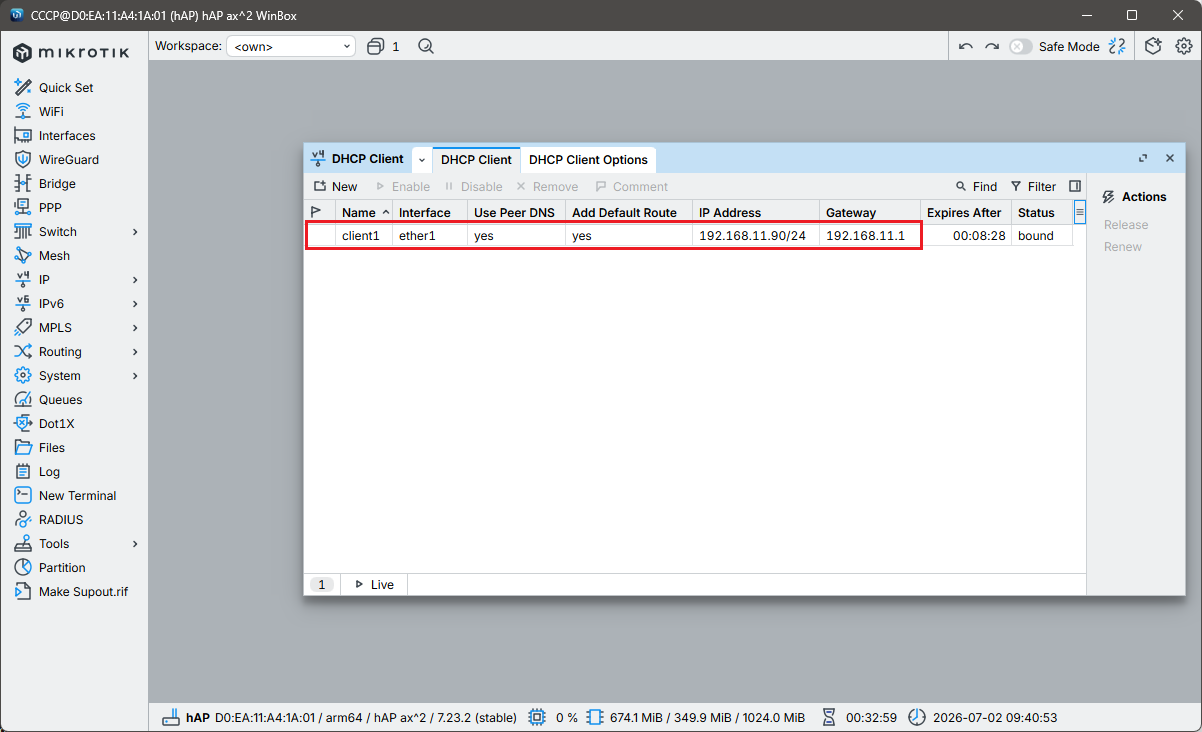Switch to the DHCP Client tab
The image size is (1202, 732).
(x=476, y=159)
